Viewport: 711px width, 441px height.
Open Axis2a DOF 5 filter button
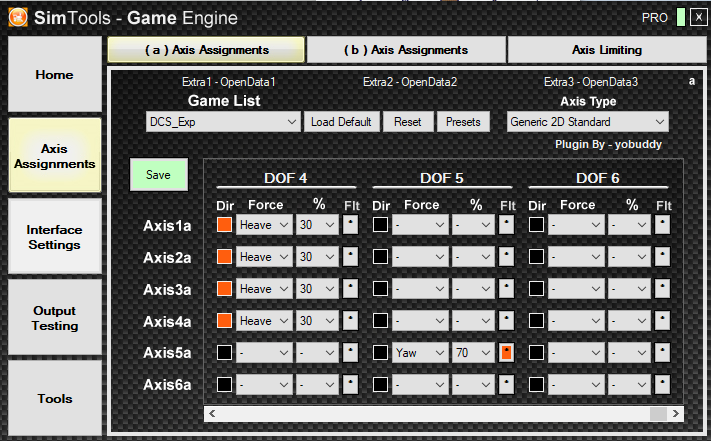506,257
